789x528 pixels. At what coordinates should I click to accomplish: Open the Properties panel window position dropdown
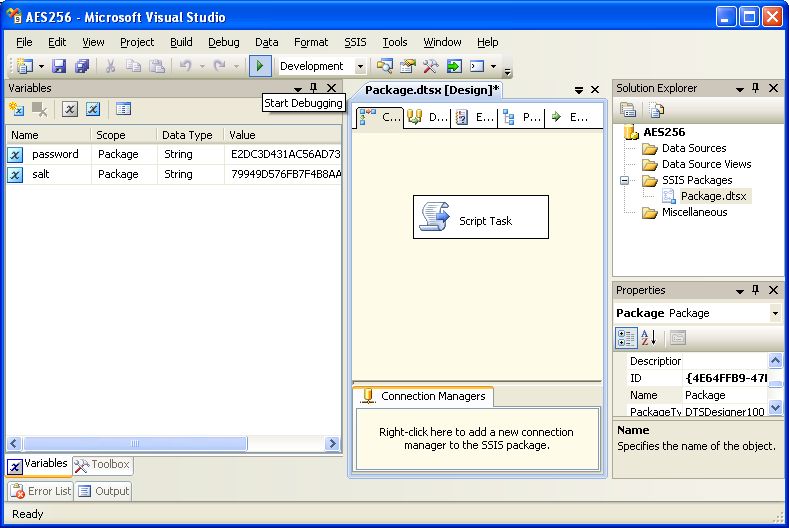[740, 290]
